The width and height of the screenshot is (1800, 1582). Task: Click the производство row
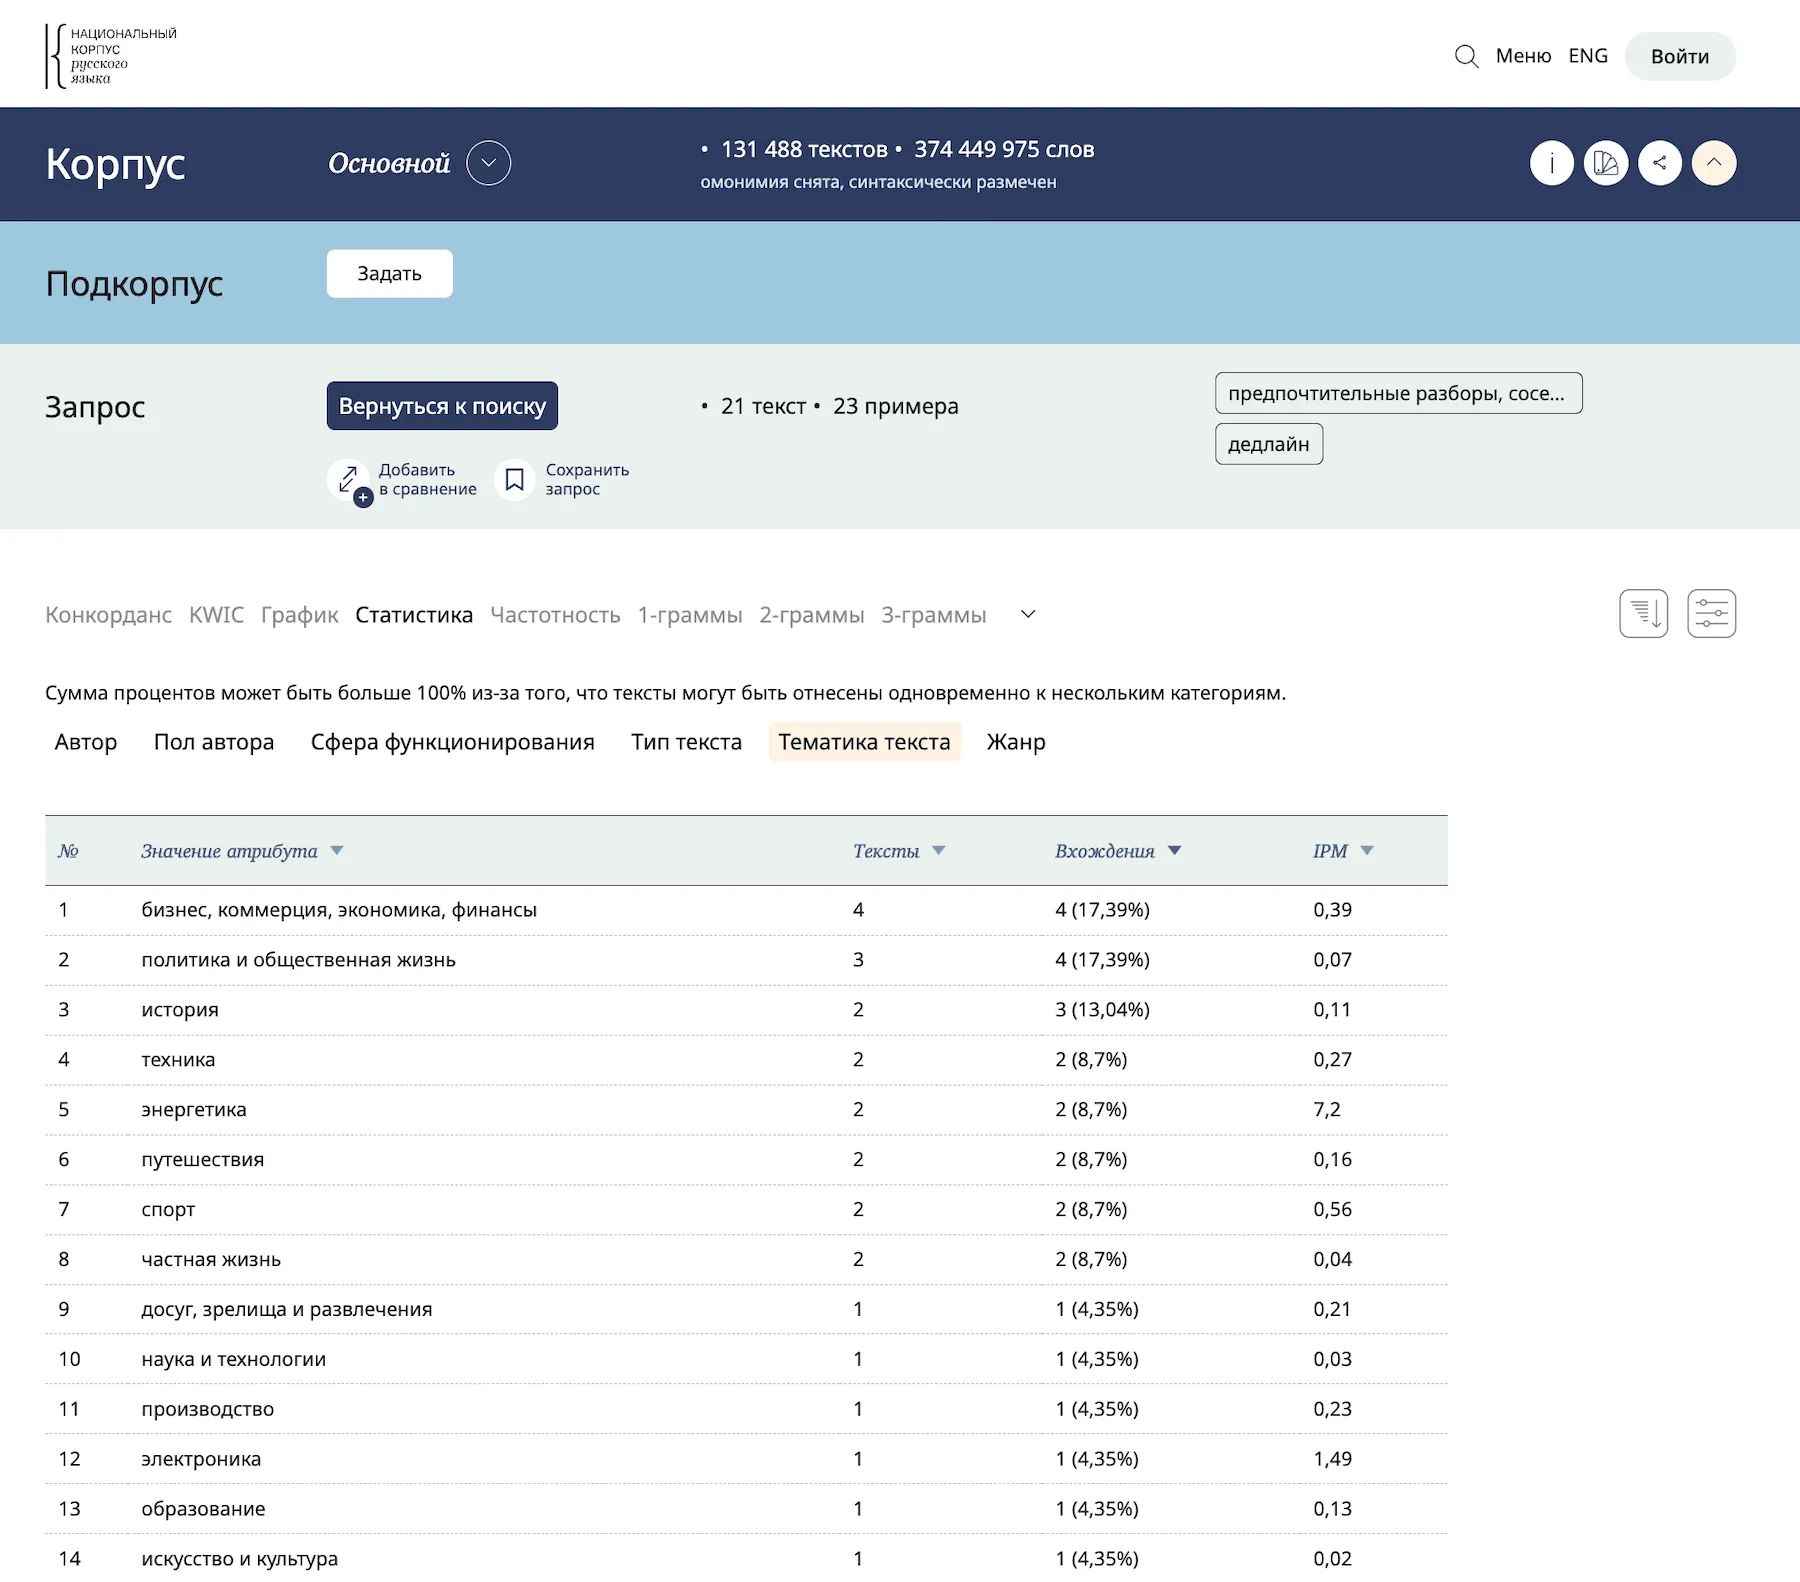tap(746, 1409)
